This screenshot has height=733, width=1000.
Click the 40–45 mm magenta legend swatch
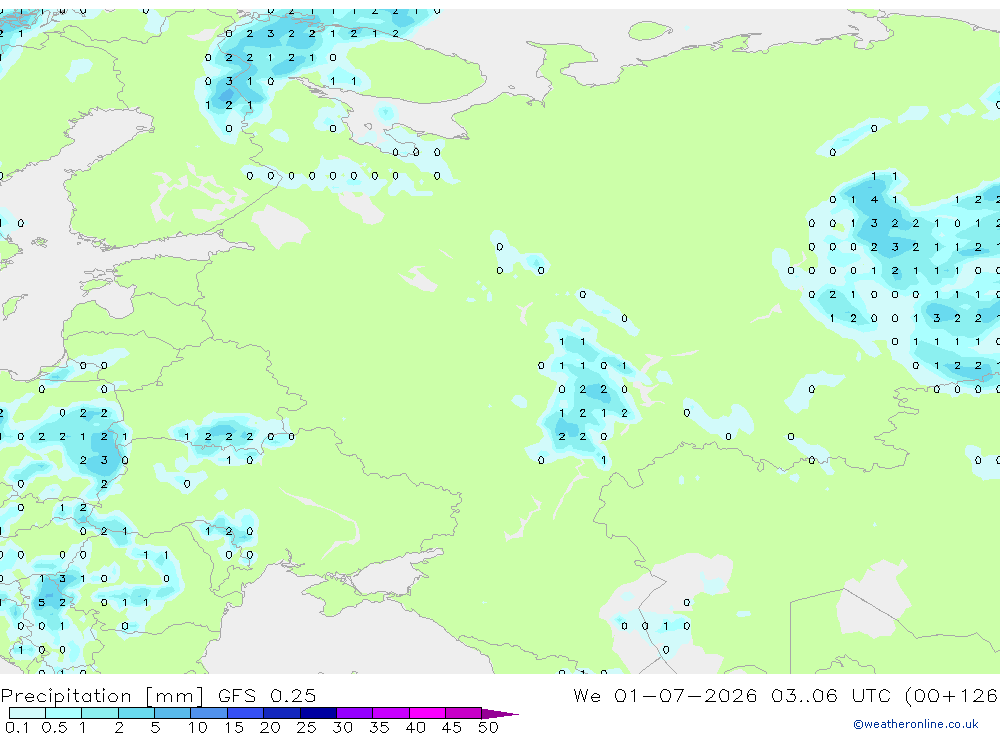click(427, 713)
